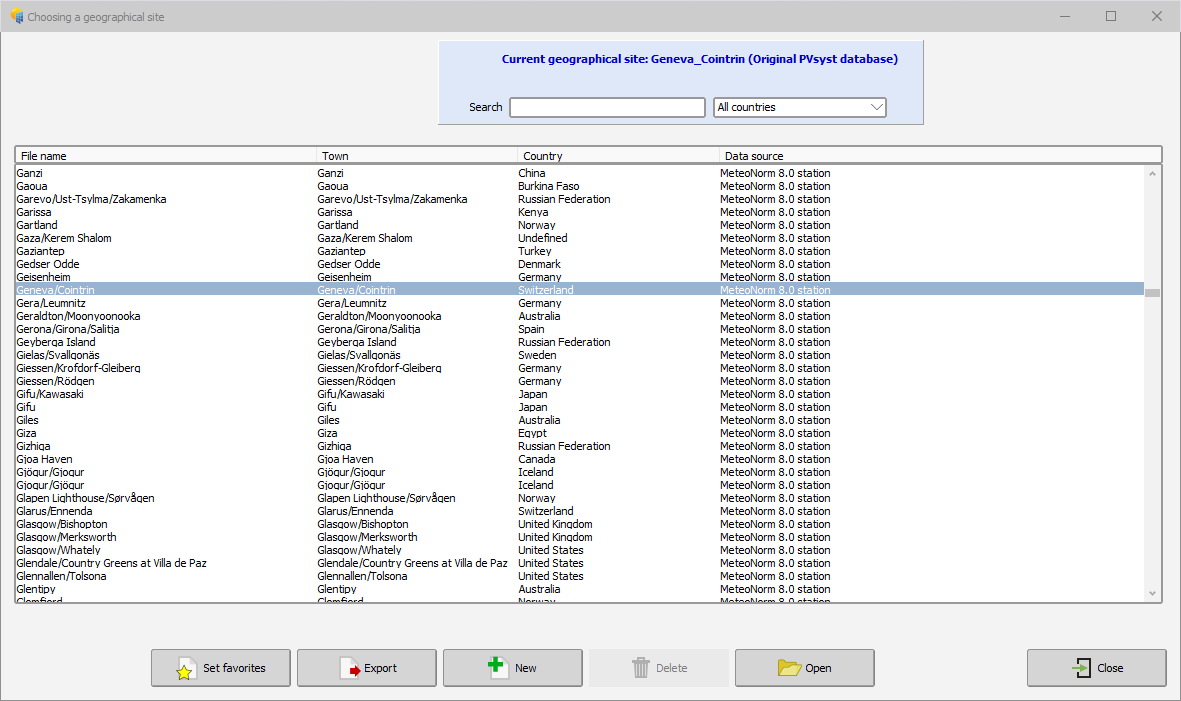1181x701 pixels.
Task: Maximize the window
Action: point(1111,16)
